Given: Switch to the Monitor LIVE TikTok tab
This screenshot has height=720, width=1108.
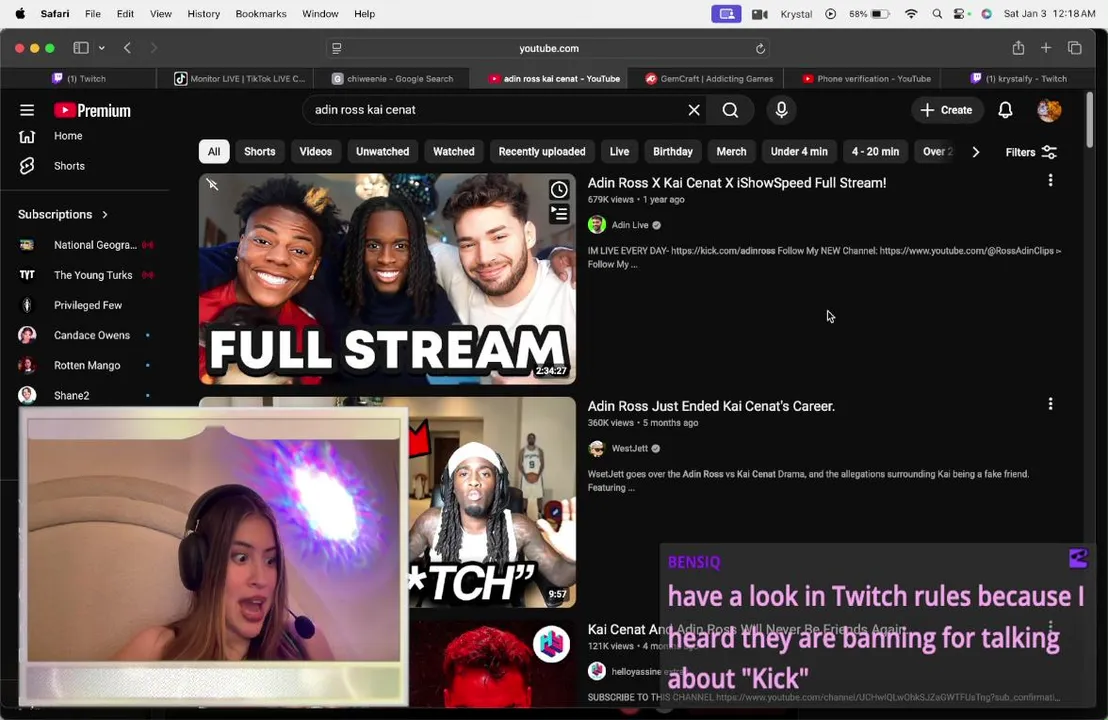Looking at the screenshot, I should coord(240,78).
